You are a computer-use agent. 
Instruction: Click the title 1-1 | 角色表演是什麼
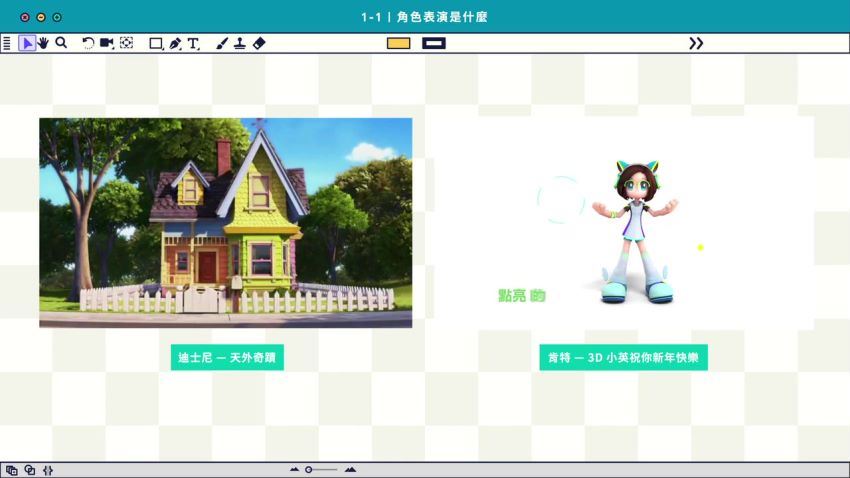click(x=424, y=17)
